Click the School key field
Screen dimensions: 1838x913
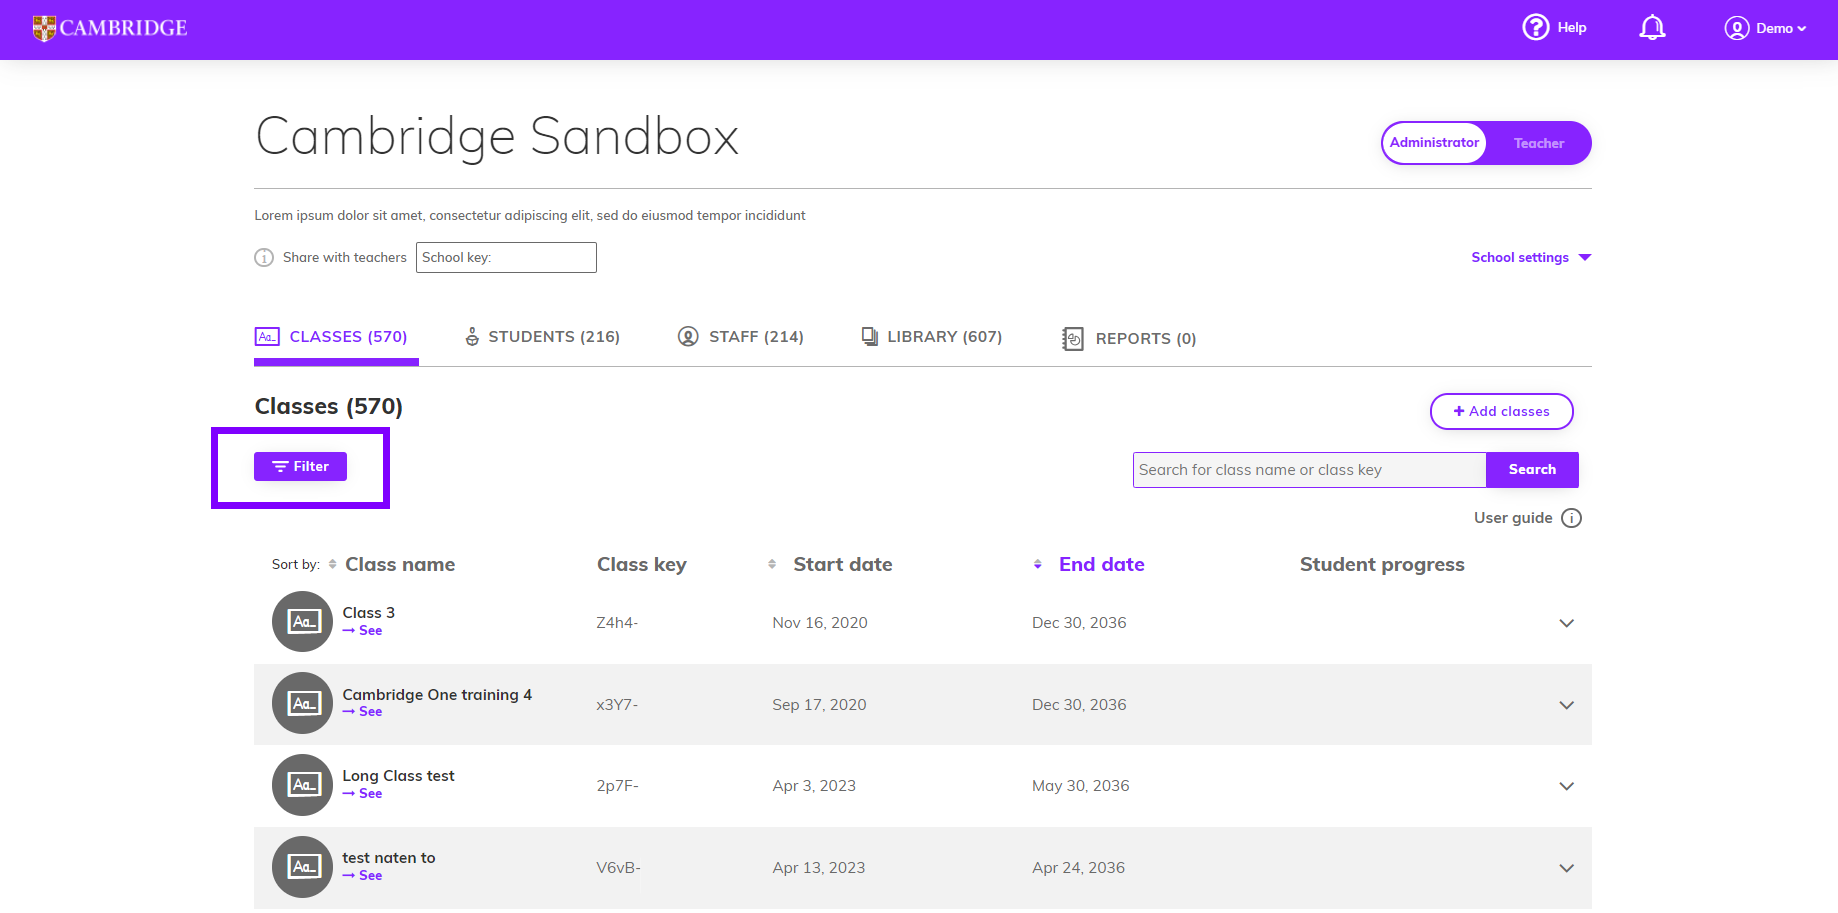click(506, 257)
